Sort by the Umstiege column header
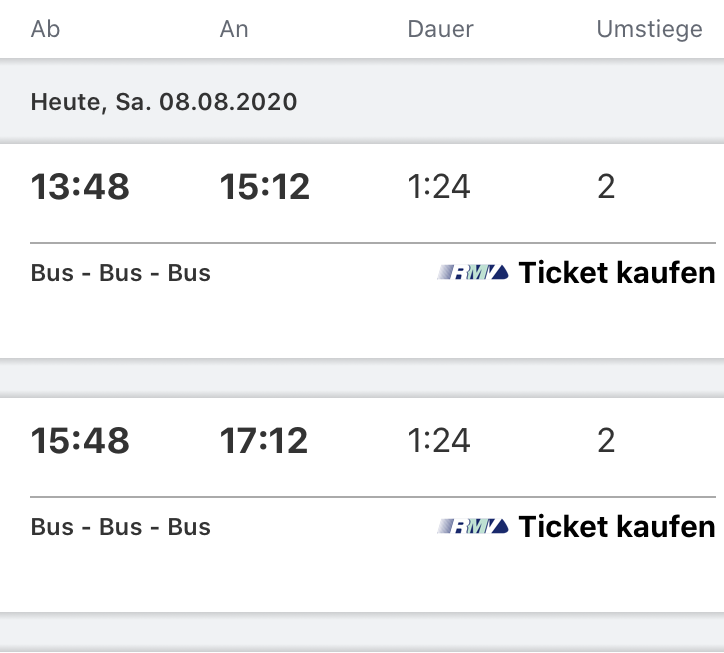 [x=650, y=29]
